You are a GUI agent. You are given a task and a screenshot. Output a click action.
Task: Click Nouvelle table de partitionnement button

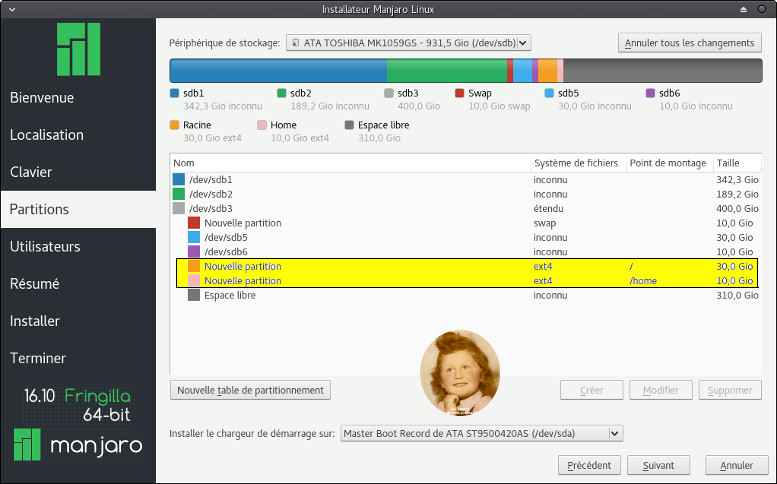pyautogui.click(x=250, y=390)
